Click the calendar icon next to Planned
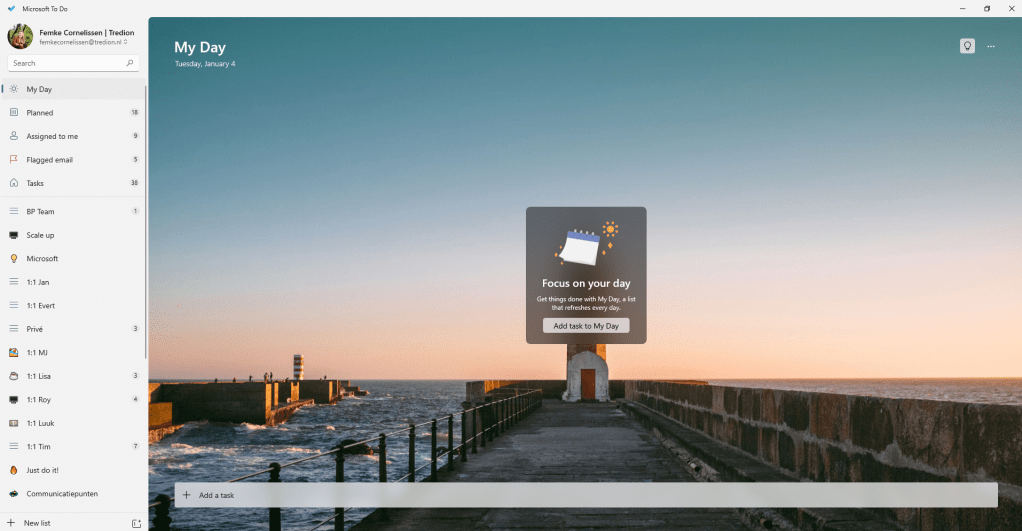 coord(14,113)
